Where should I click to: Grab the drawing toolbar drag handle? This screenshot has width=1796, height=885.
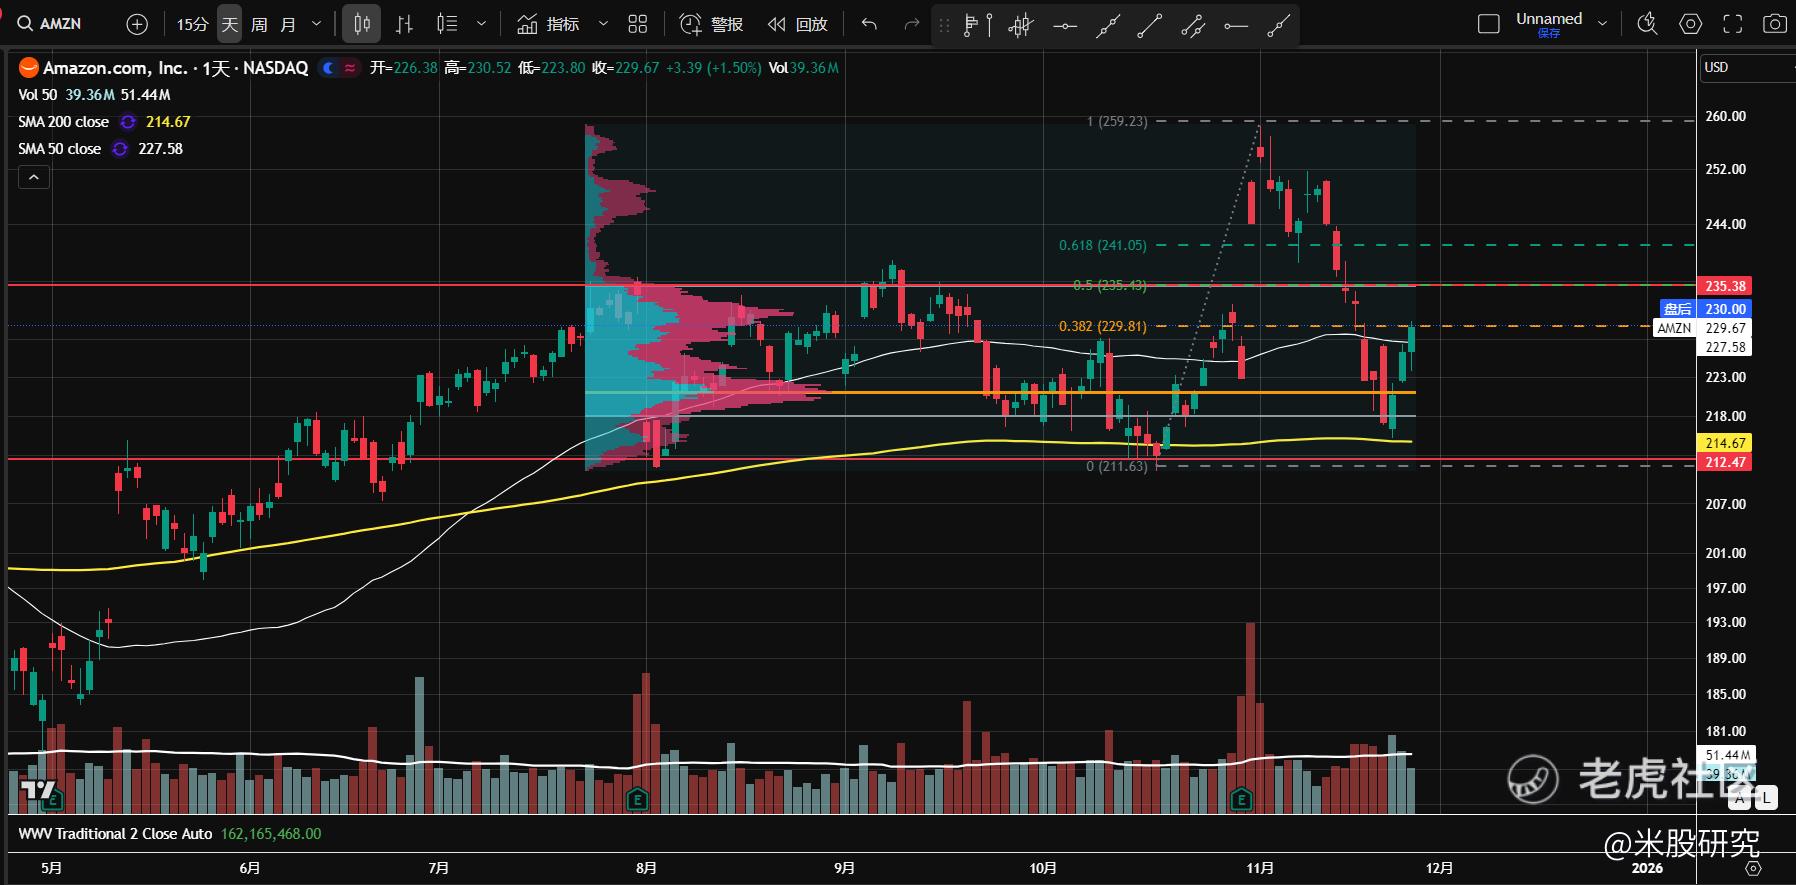(x=944, y=25)
